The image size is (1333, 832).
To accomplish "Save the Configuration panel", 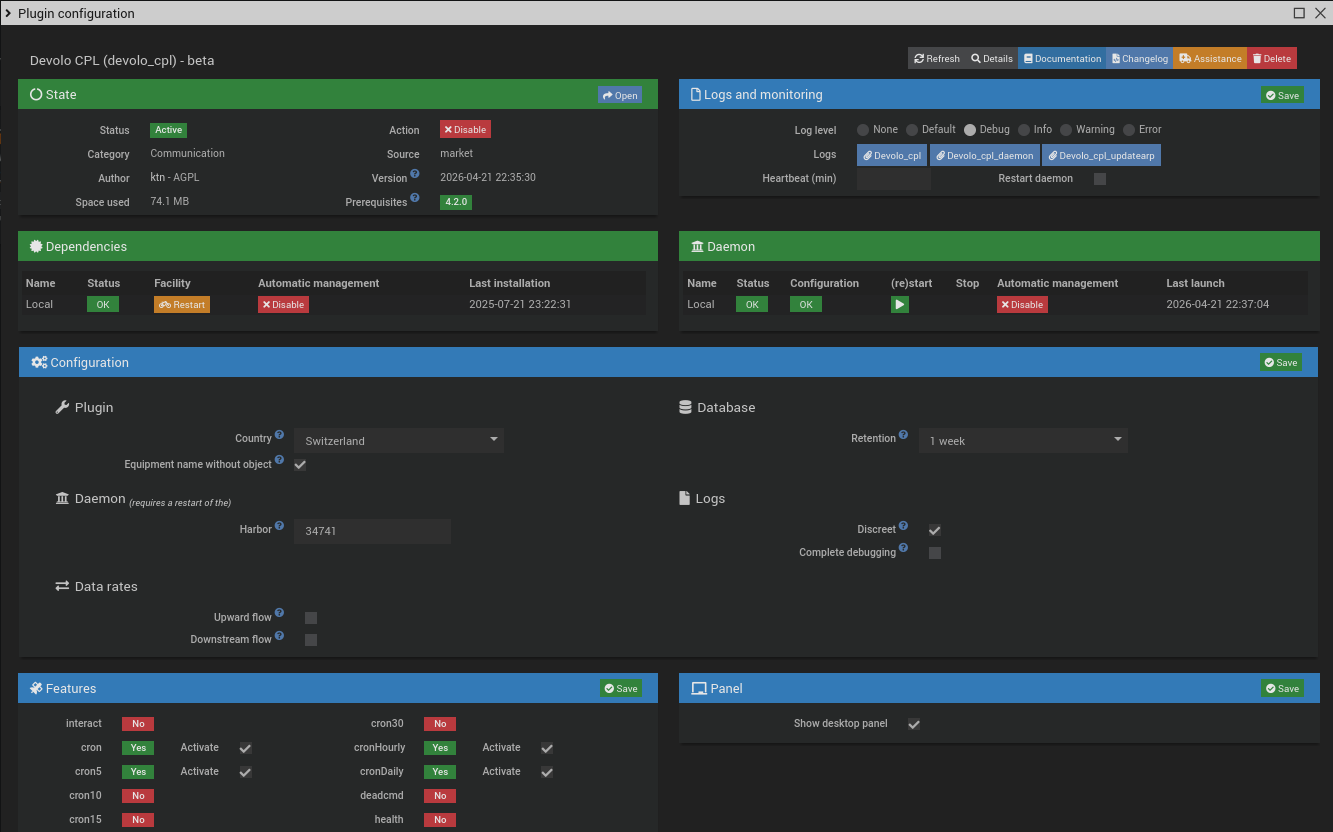I will 1281,363.
